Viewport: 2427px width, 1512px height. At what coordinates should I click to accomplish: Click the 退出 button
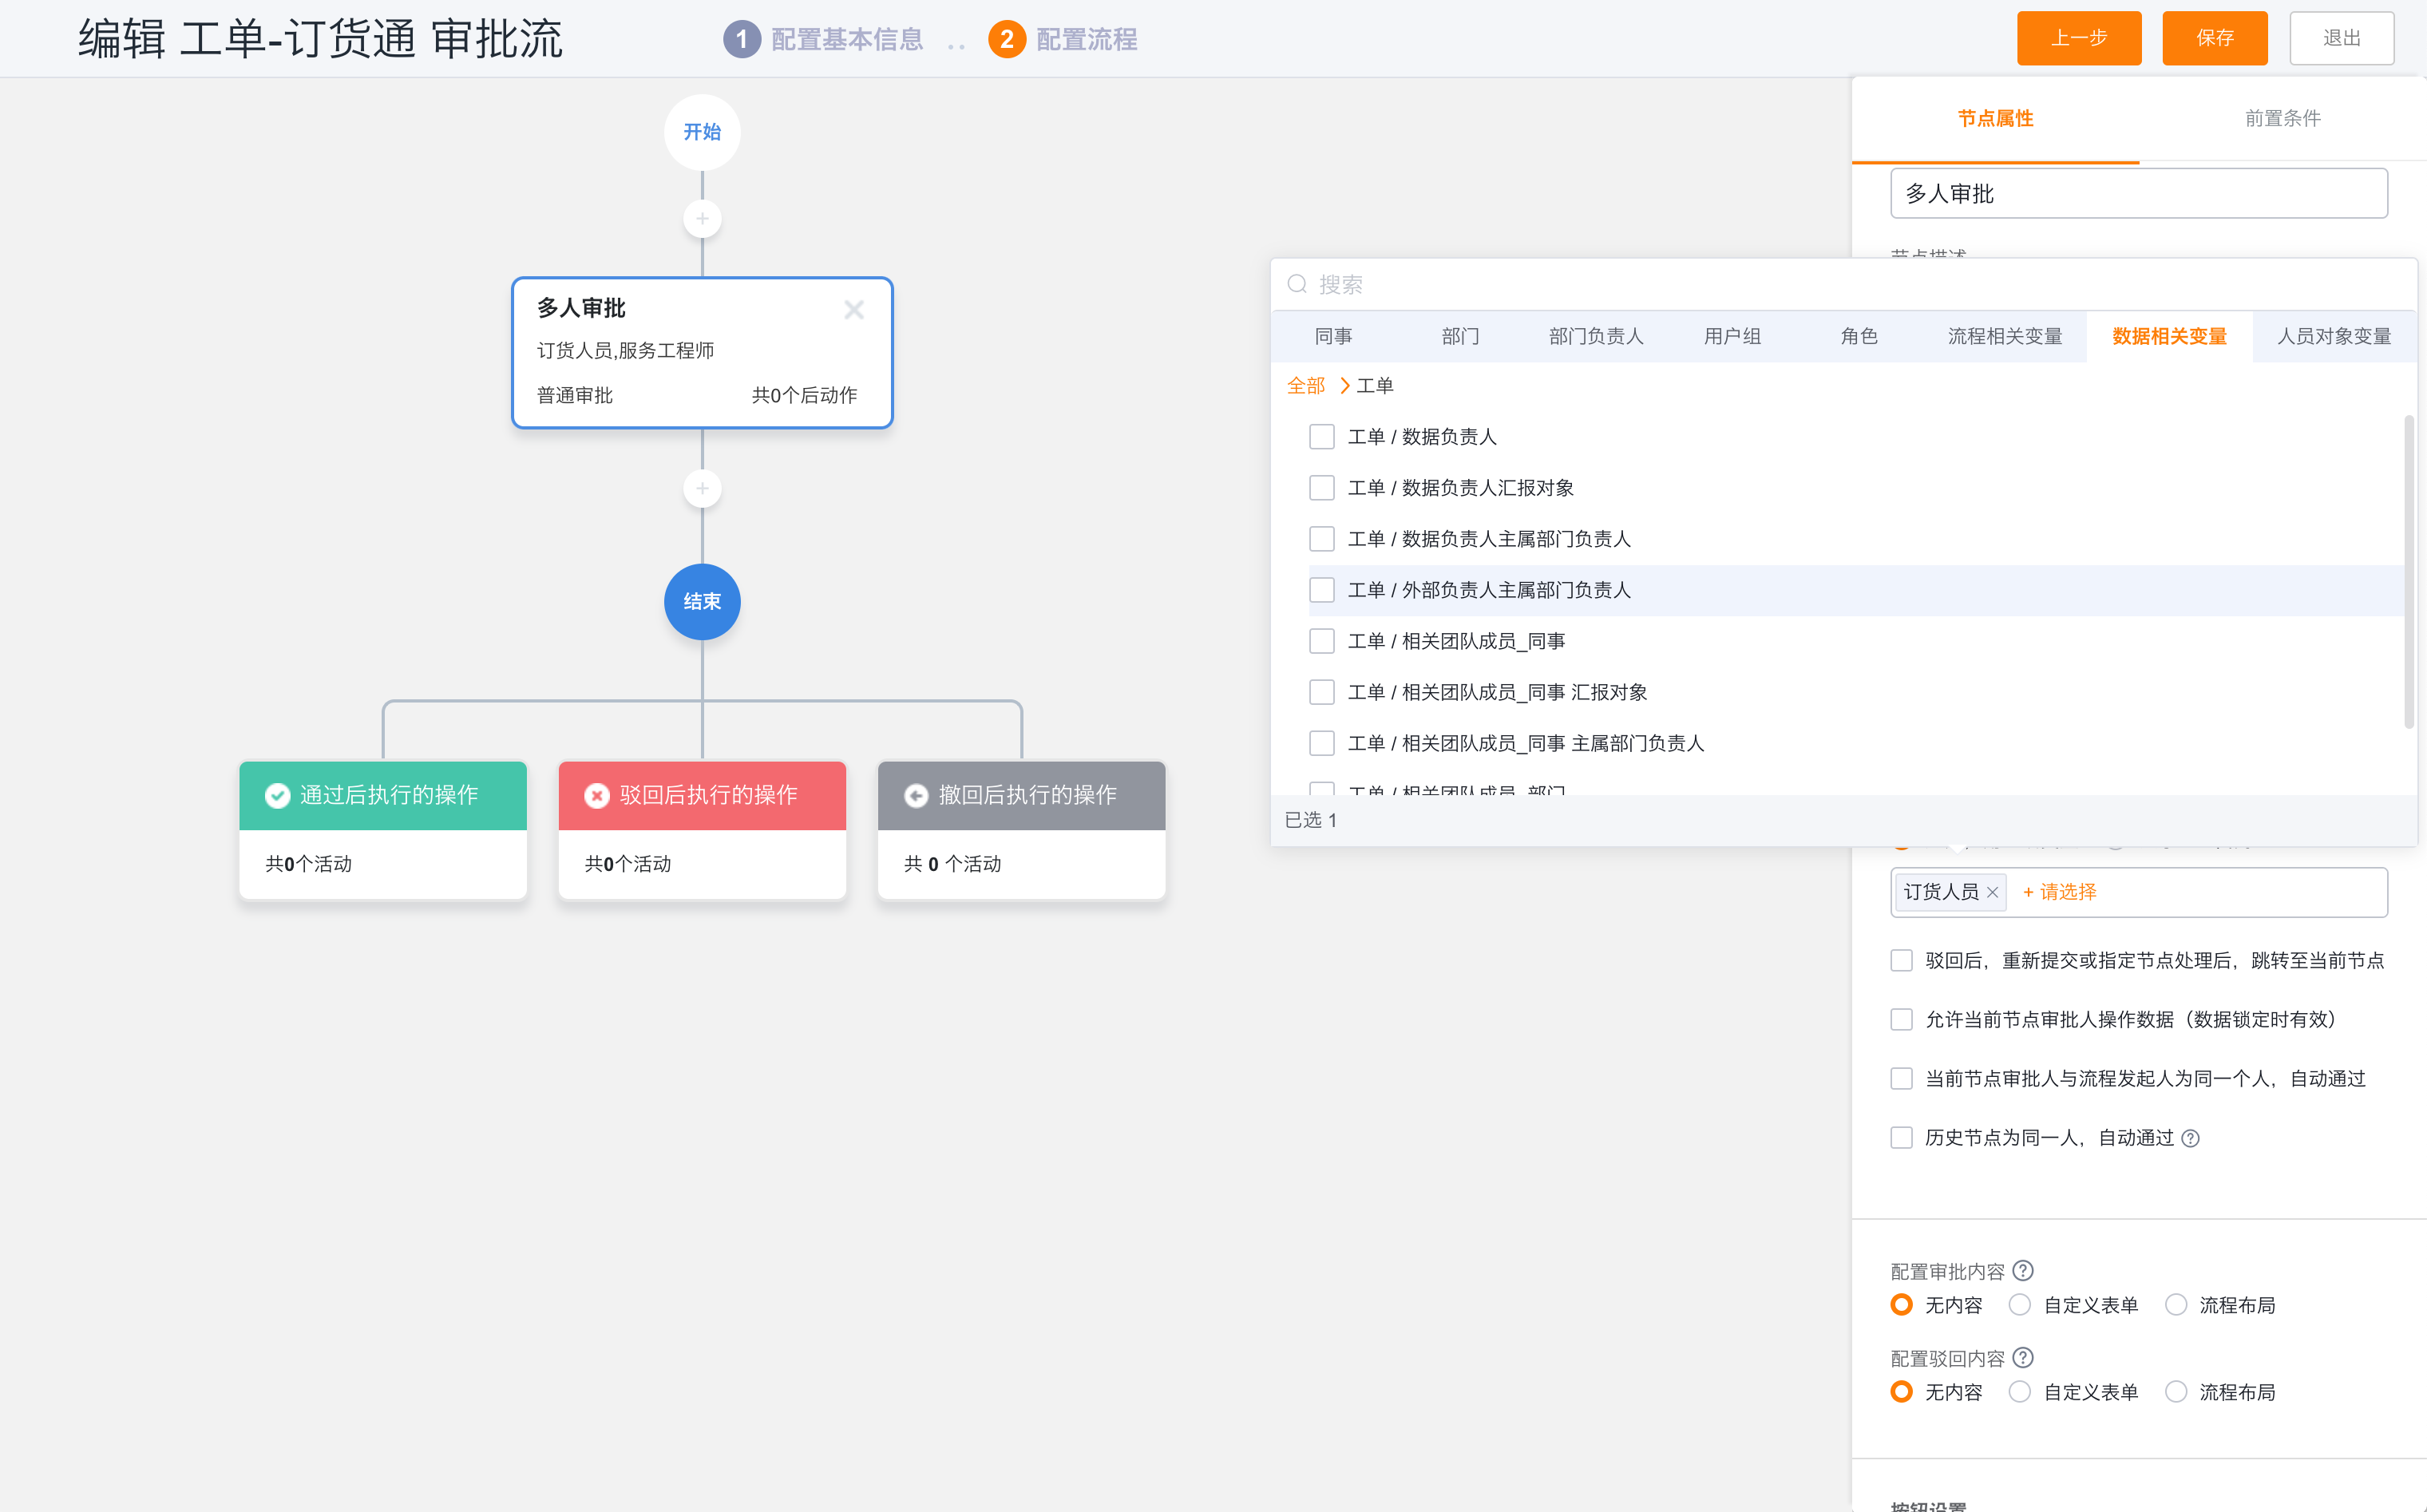click(x=2341, y=38)
